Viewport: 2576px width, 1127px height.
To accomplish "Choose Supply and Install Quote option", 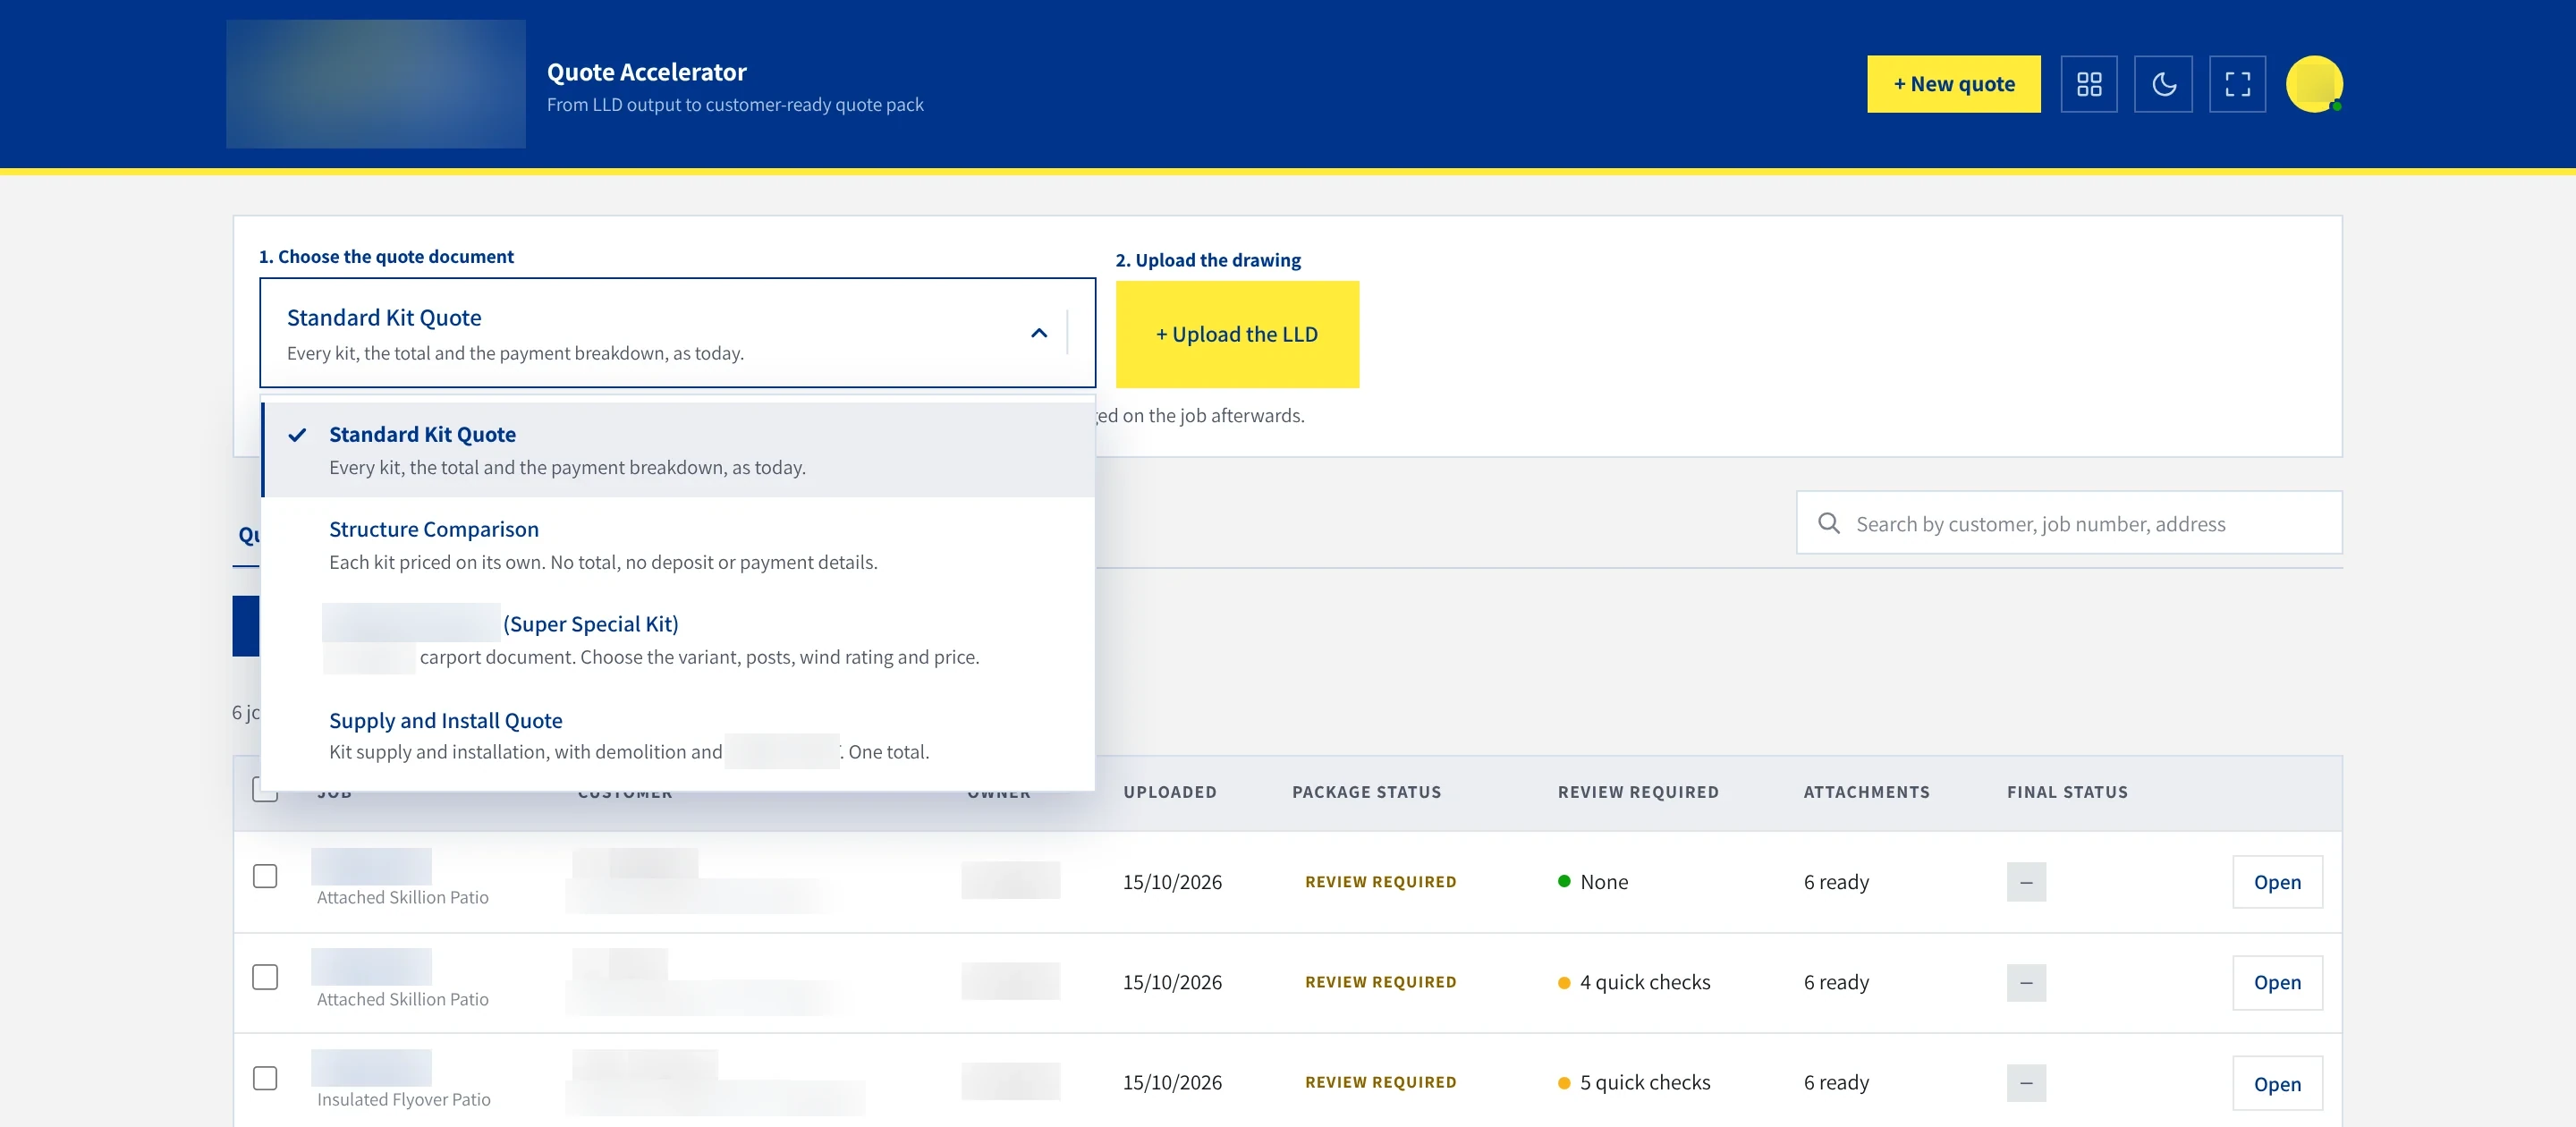I will 679,735.
